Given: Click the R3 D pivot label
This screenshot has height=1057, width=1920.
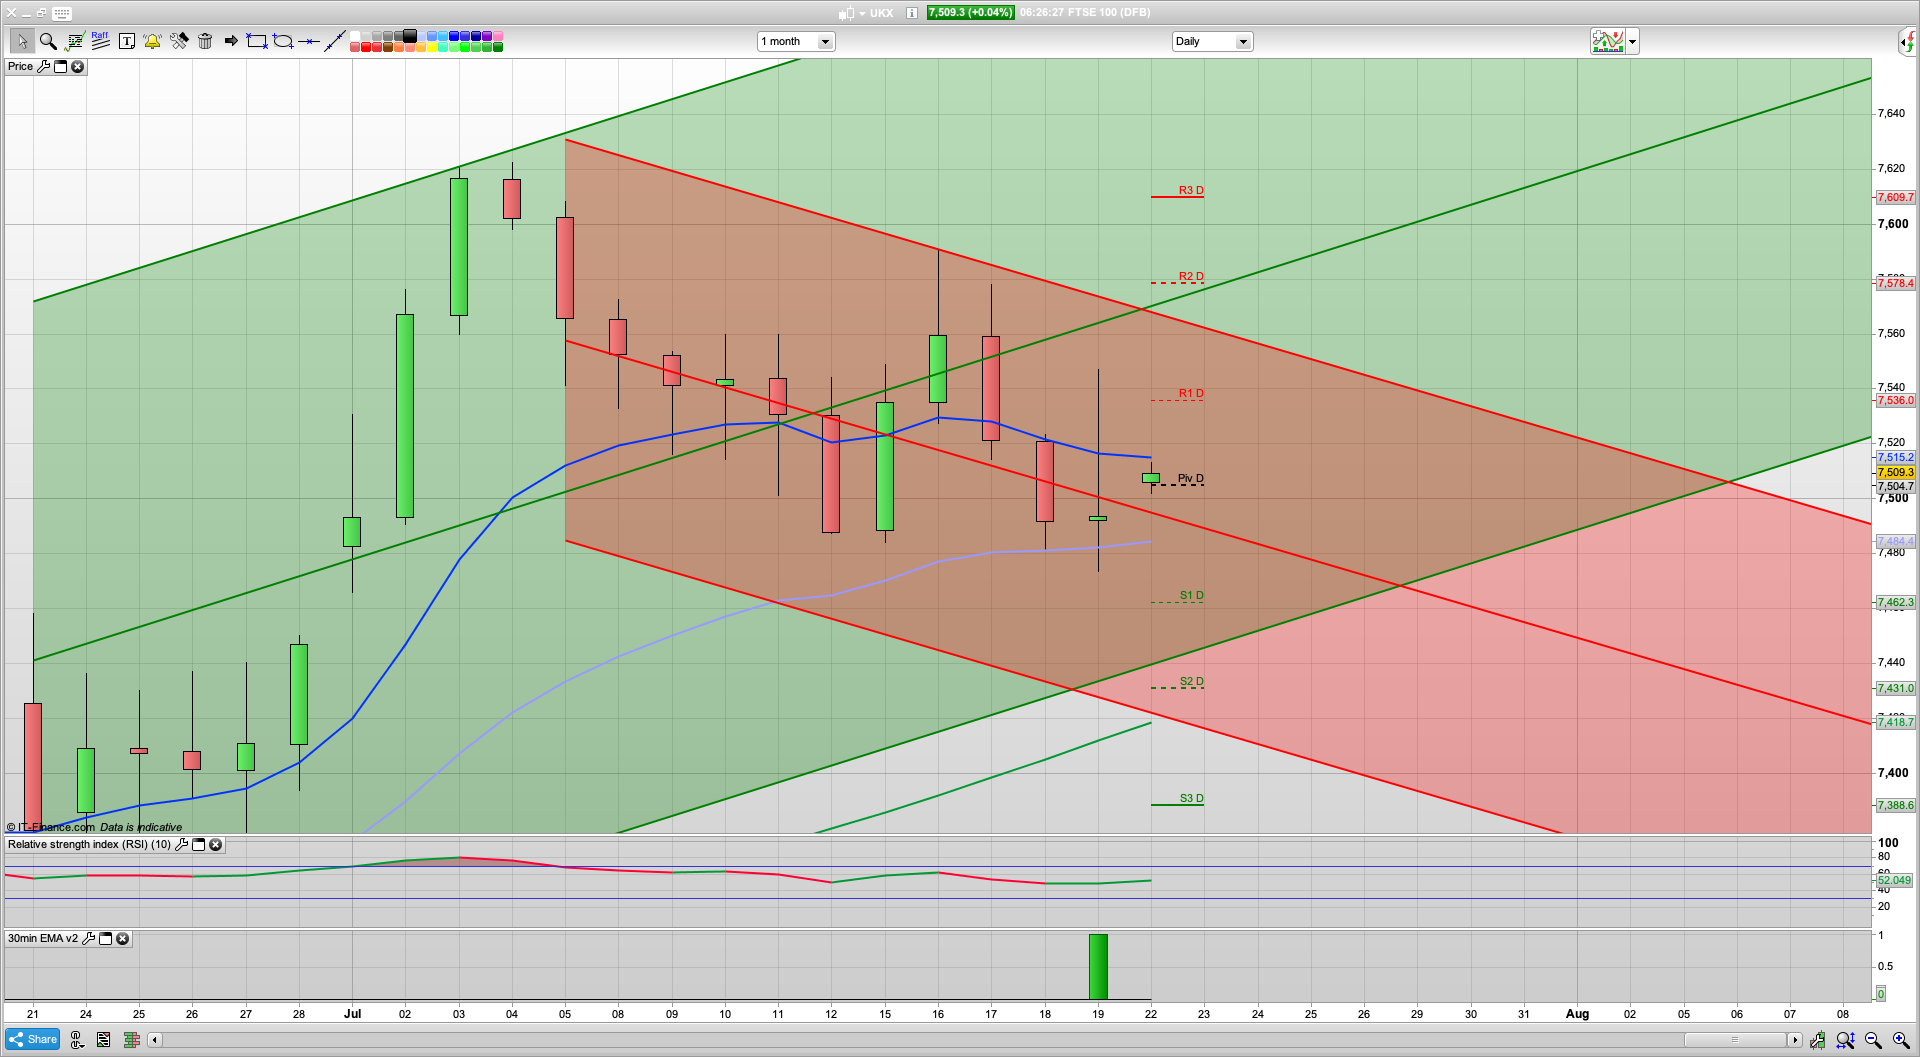Looking at the screenshot, I should tap(1190, 190).
